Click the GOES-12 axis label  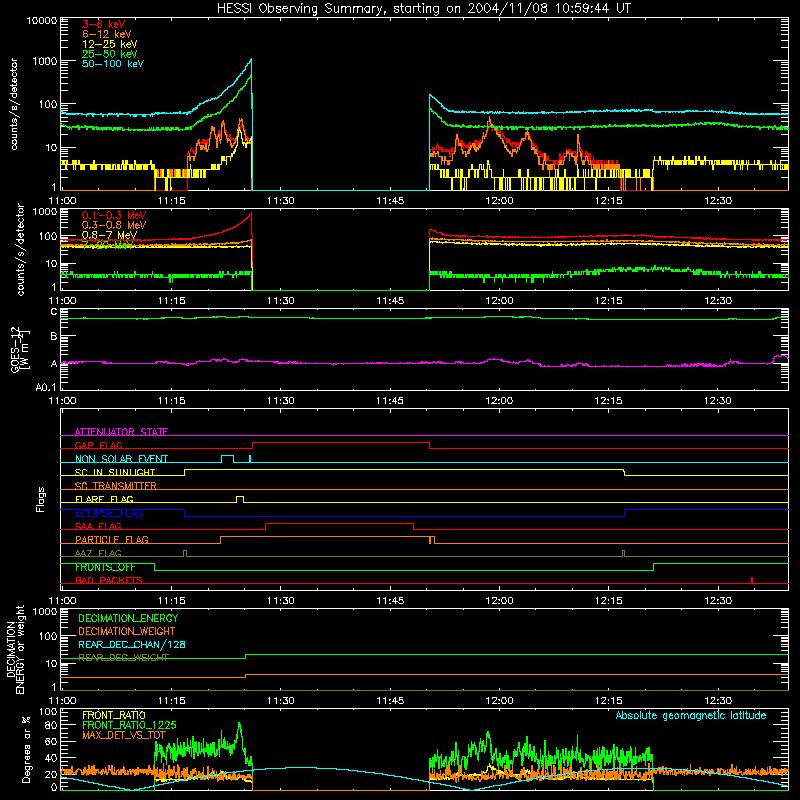coord(20,350)
